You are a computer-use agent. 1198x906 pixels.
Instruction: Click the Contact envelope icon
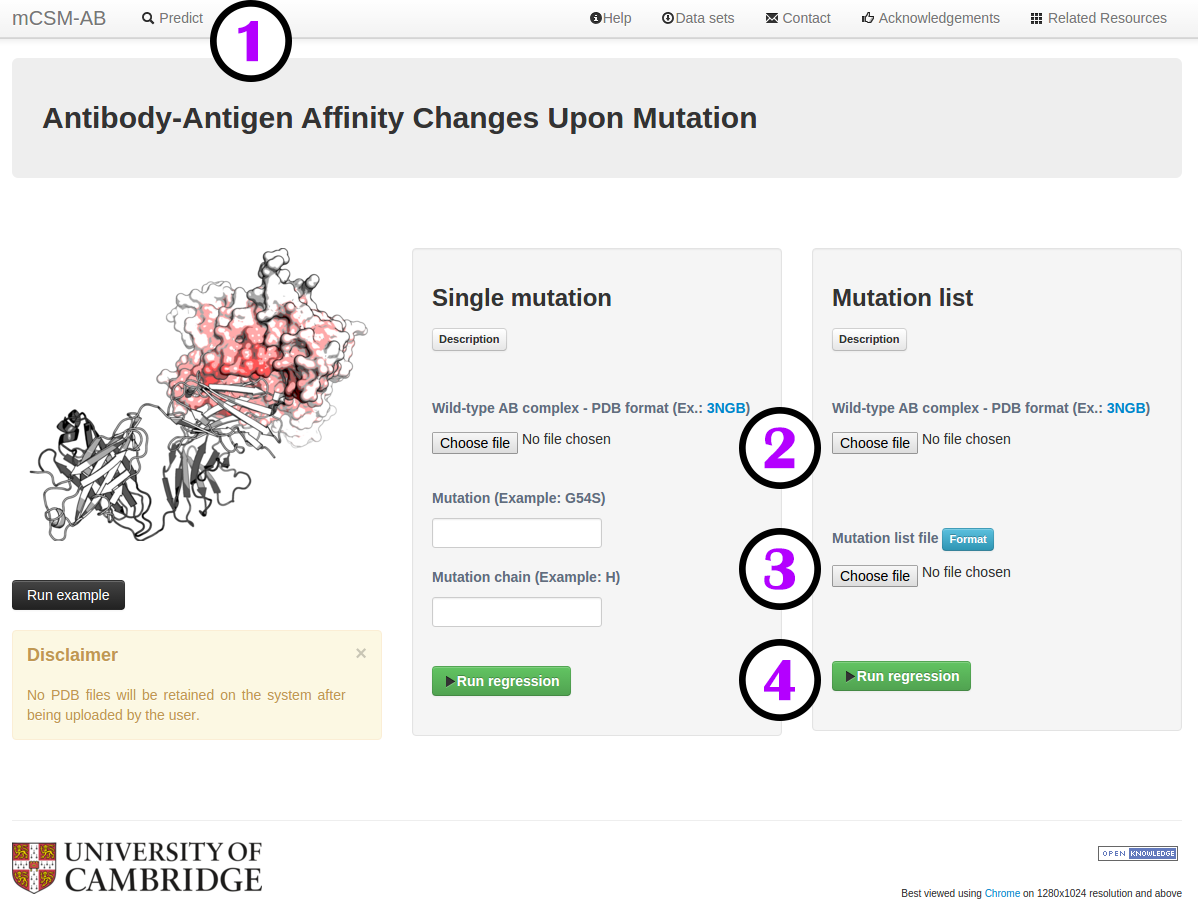coord(772,18)
